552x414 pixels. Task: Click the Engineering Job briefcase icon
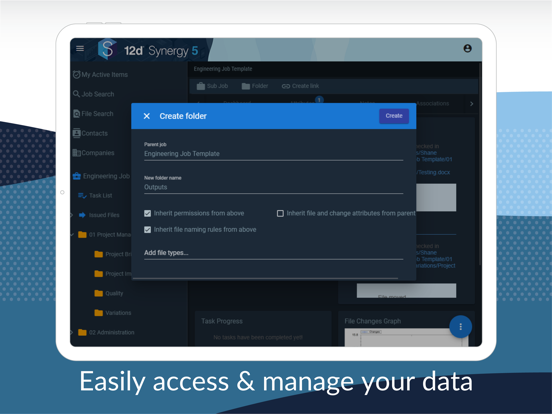pyautogui.click(x=77, y=176)
